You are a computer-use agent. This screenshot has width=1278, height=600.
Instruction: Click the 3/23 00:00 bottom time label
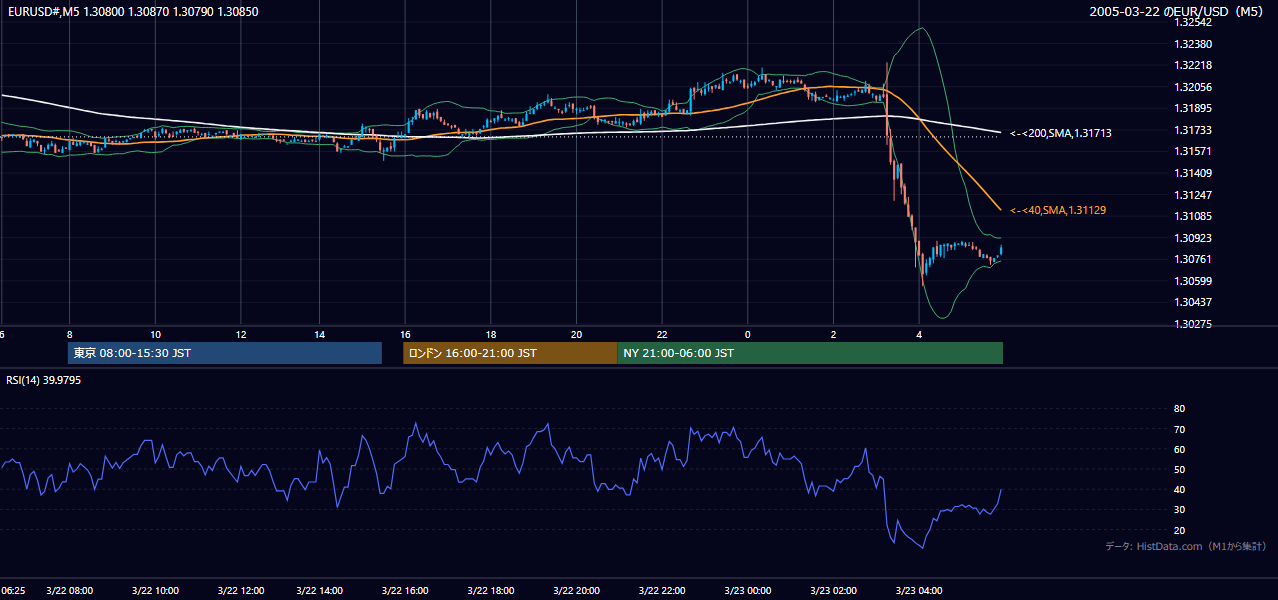tap(748, 591)
